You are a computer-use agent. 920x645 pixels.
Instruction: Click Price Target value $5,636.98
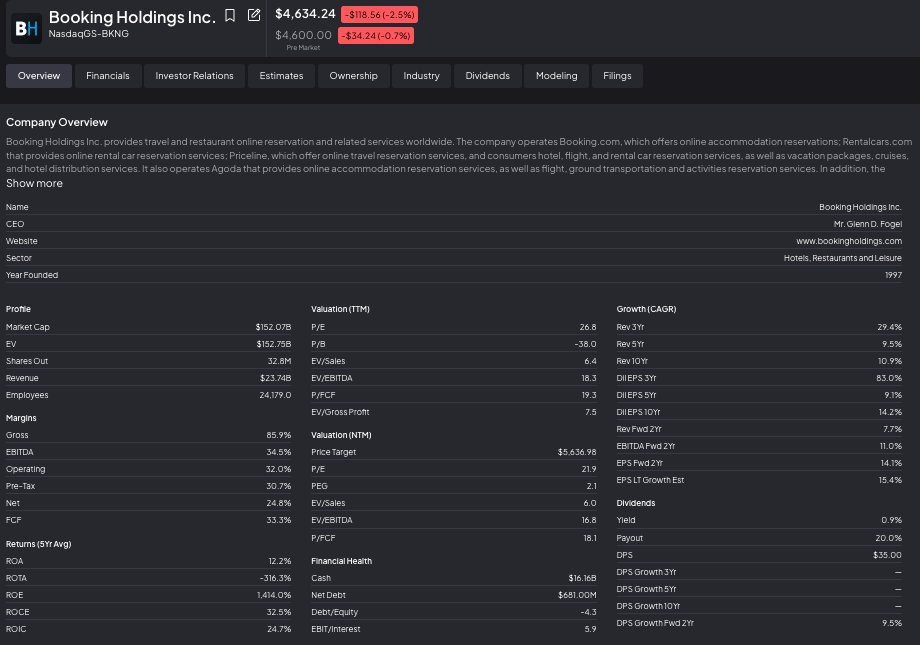577,452
